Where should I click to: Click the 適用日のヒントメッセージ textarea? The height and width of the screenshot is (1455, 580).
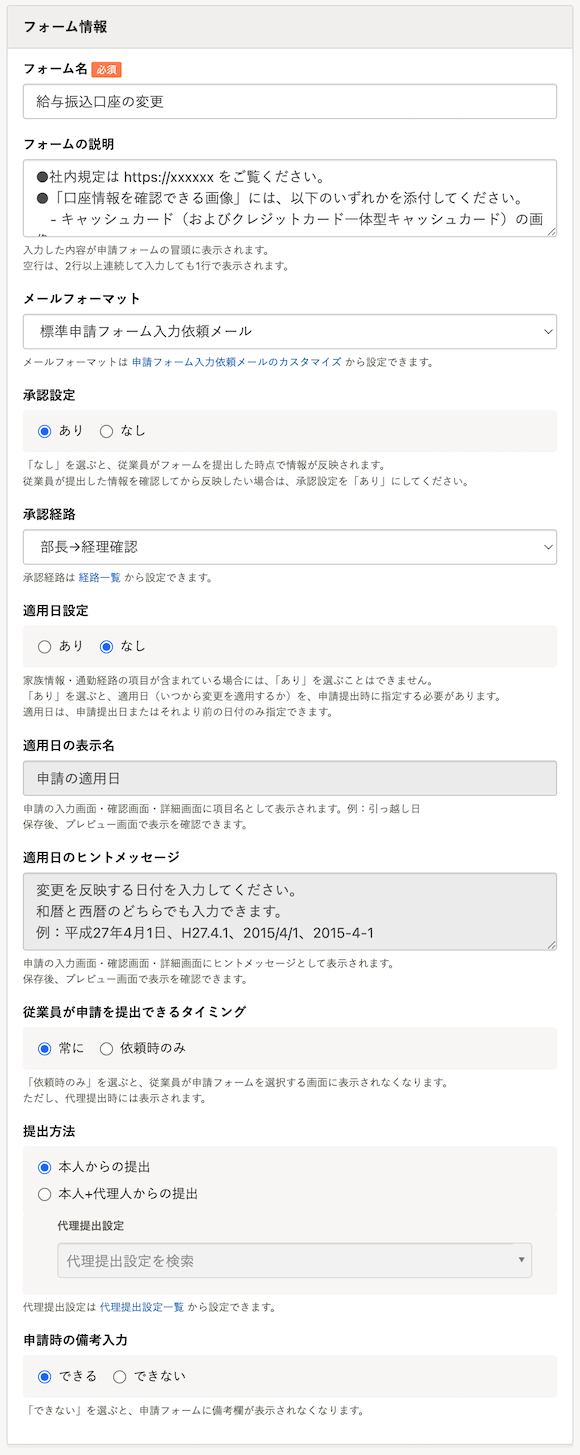coord(290,911)
